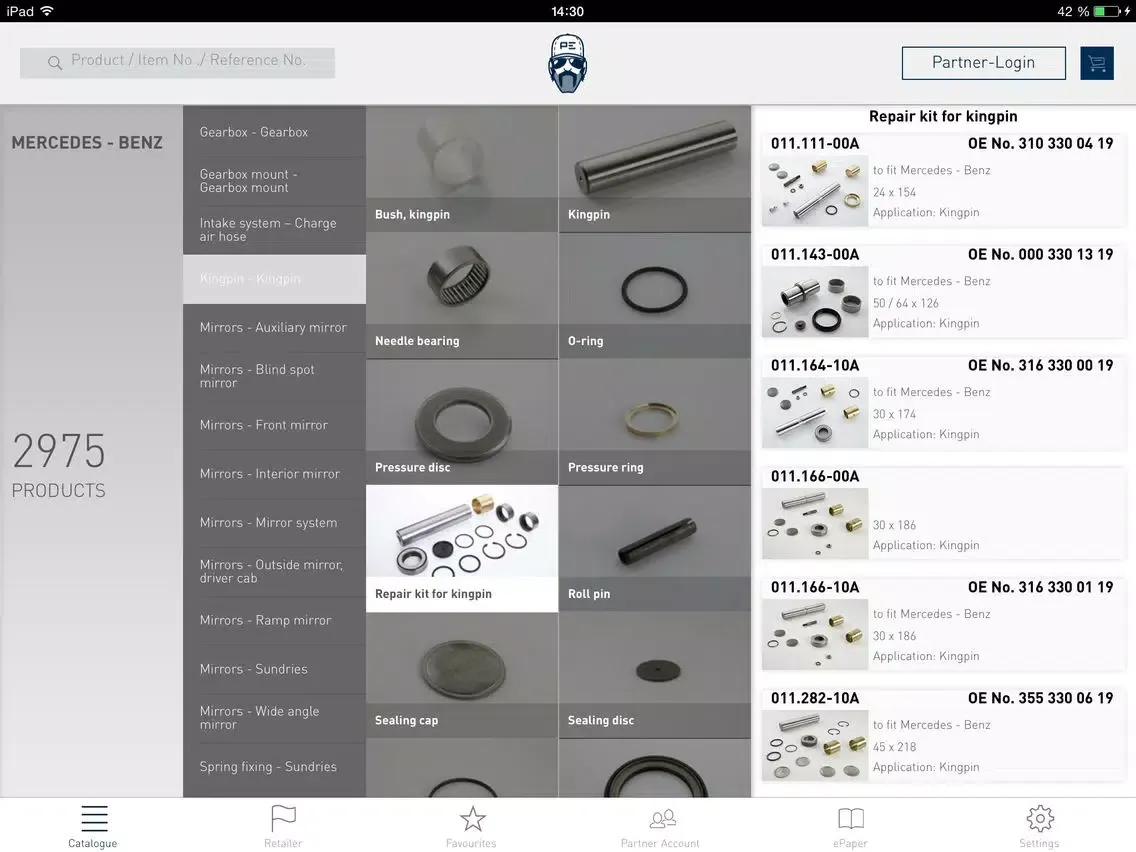Select OE No. 000 330 13 19

(1040, 254)
